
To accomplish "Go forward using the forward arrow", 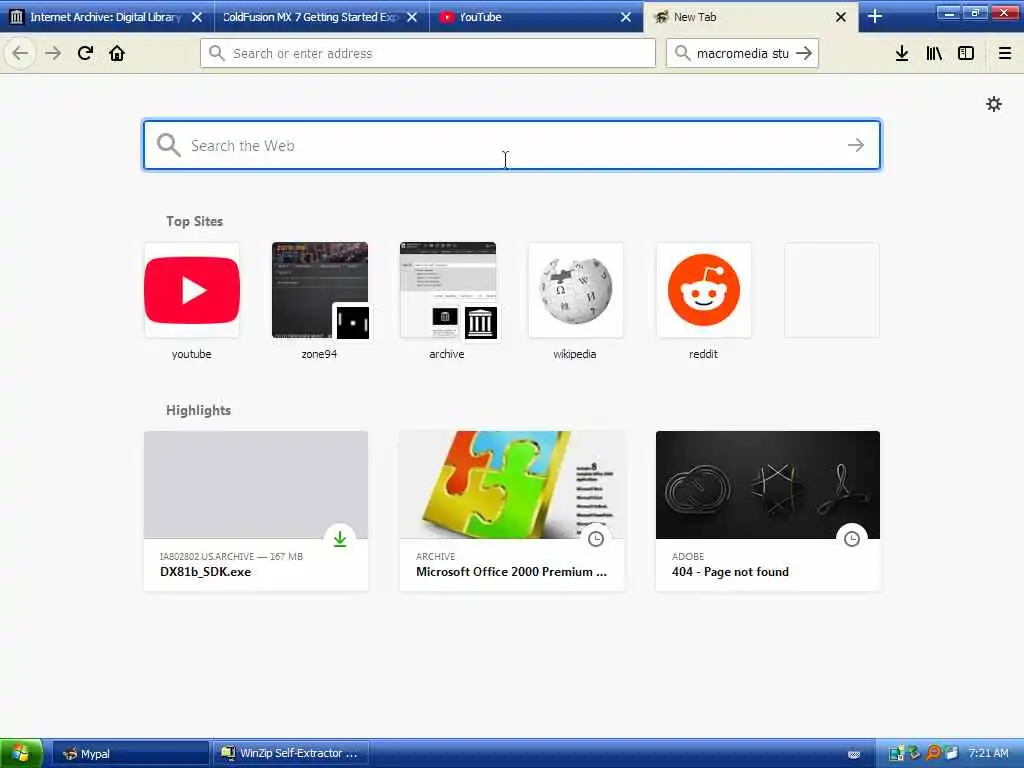I will click(53, 53).
